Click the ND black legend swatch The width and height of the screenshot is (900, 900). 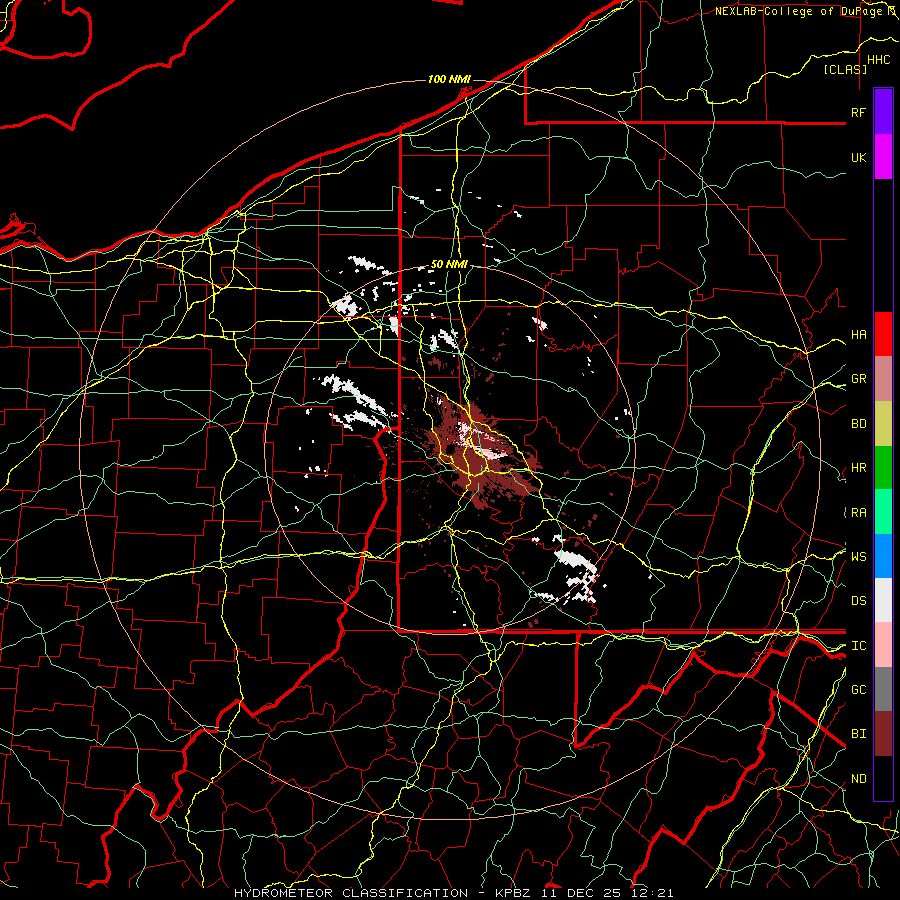click(883, 778)
